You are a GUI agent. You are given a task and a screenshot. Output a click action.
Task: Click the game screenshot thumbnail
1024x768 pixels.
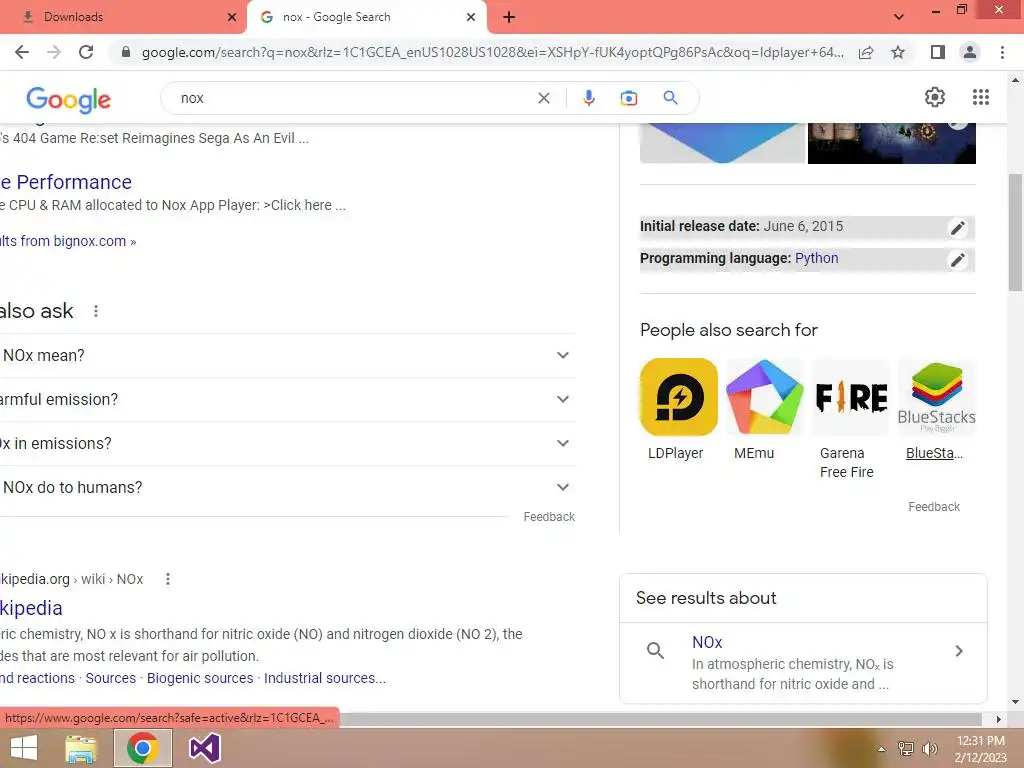[891, 143]
